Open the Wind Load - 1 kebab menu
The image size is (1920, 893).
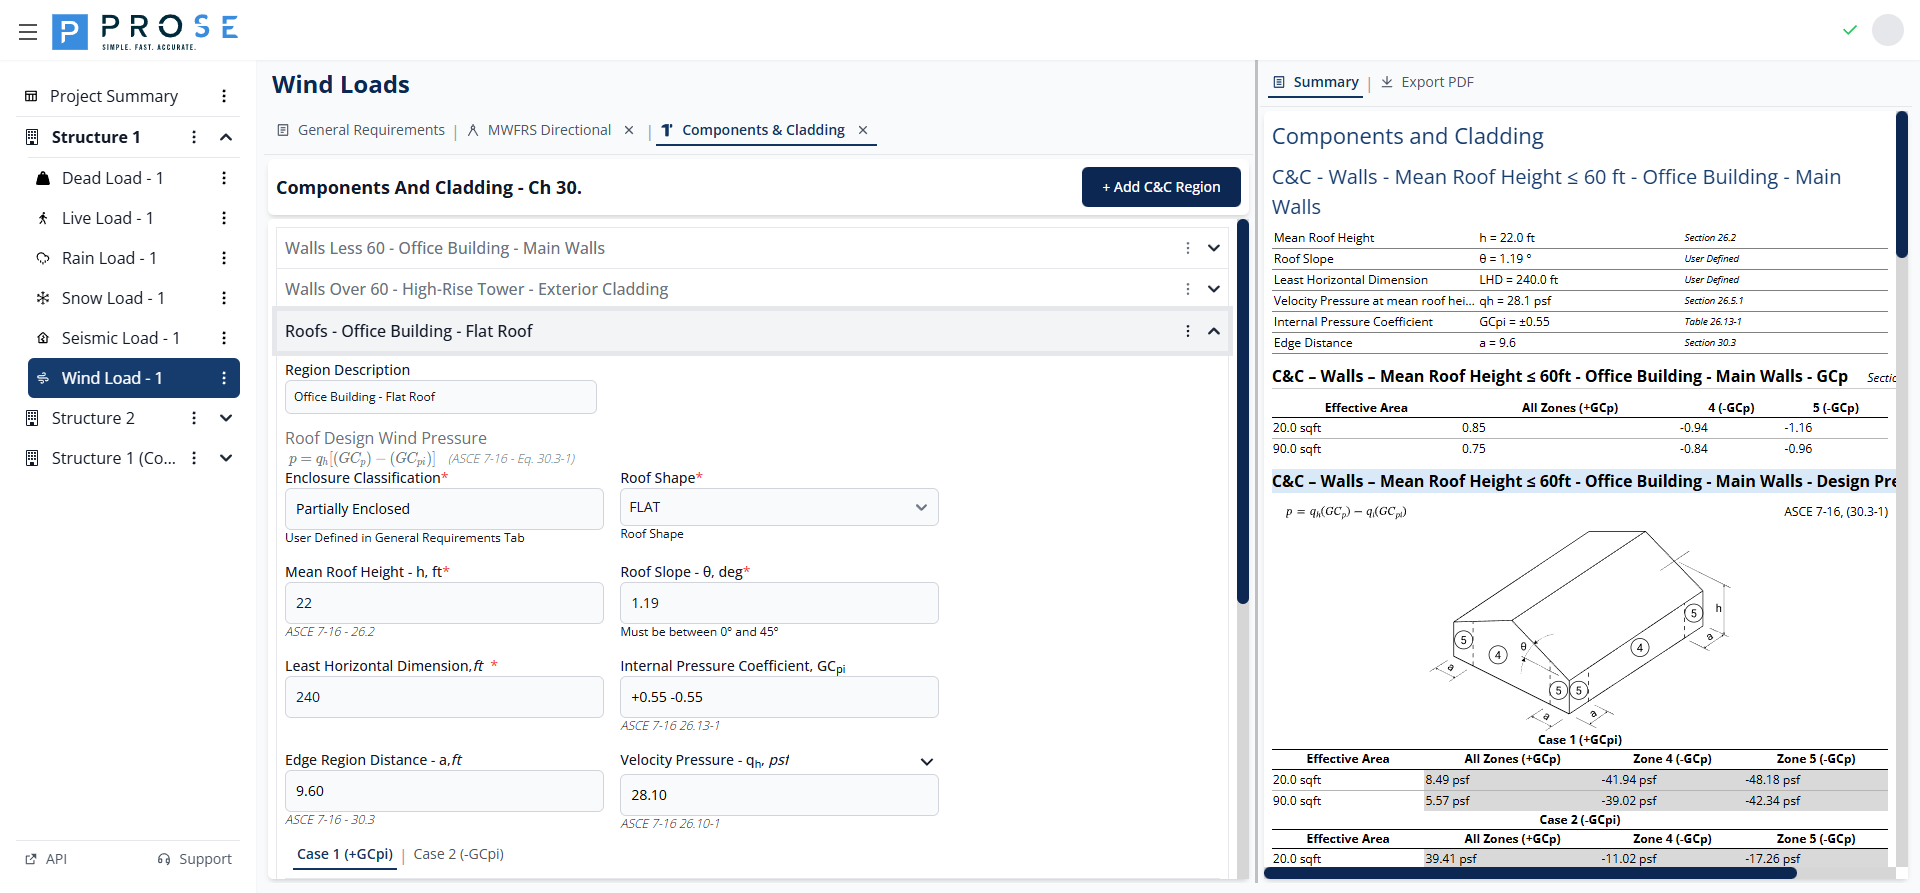point(224,378)
